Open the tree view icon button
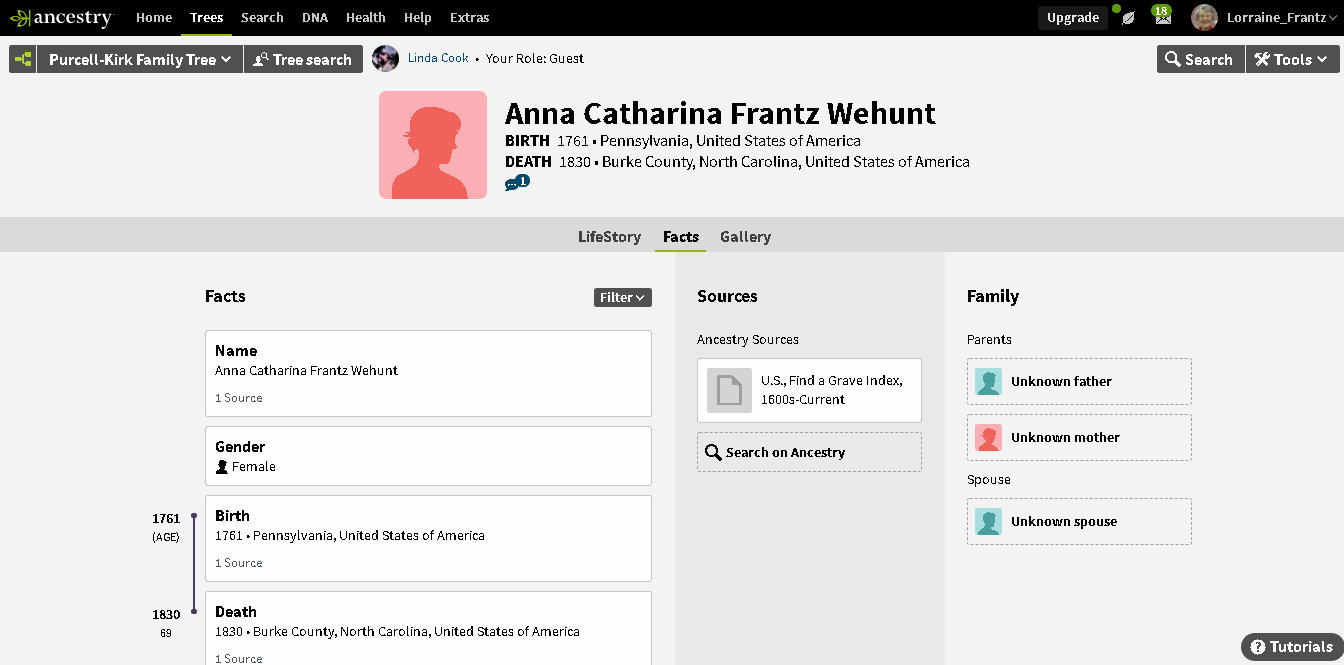 tap(23, 59)
